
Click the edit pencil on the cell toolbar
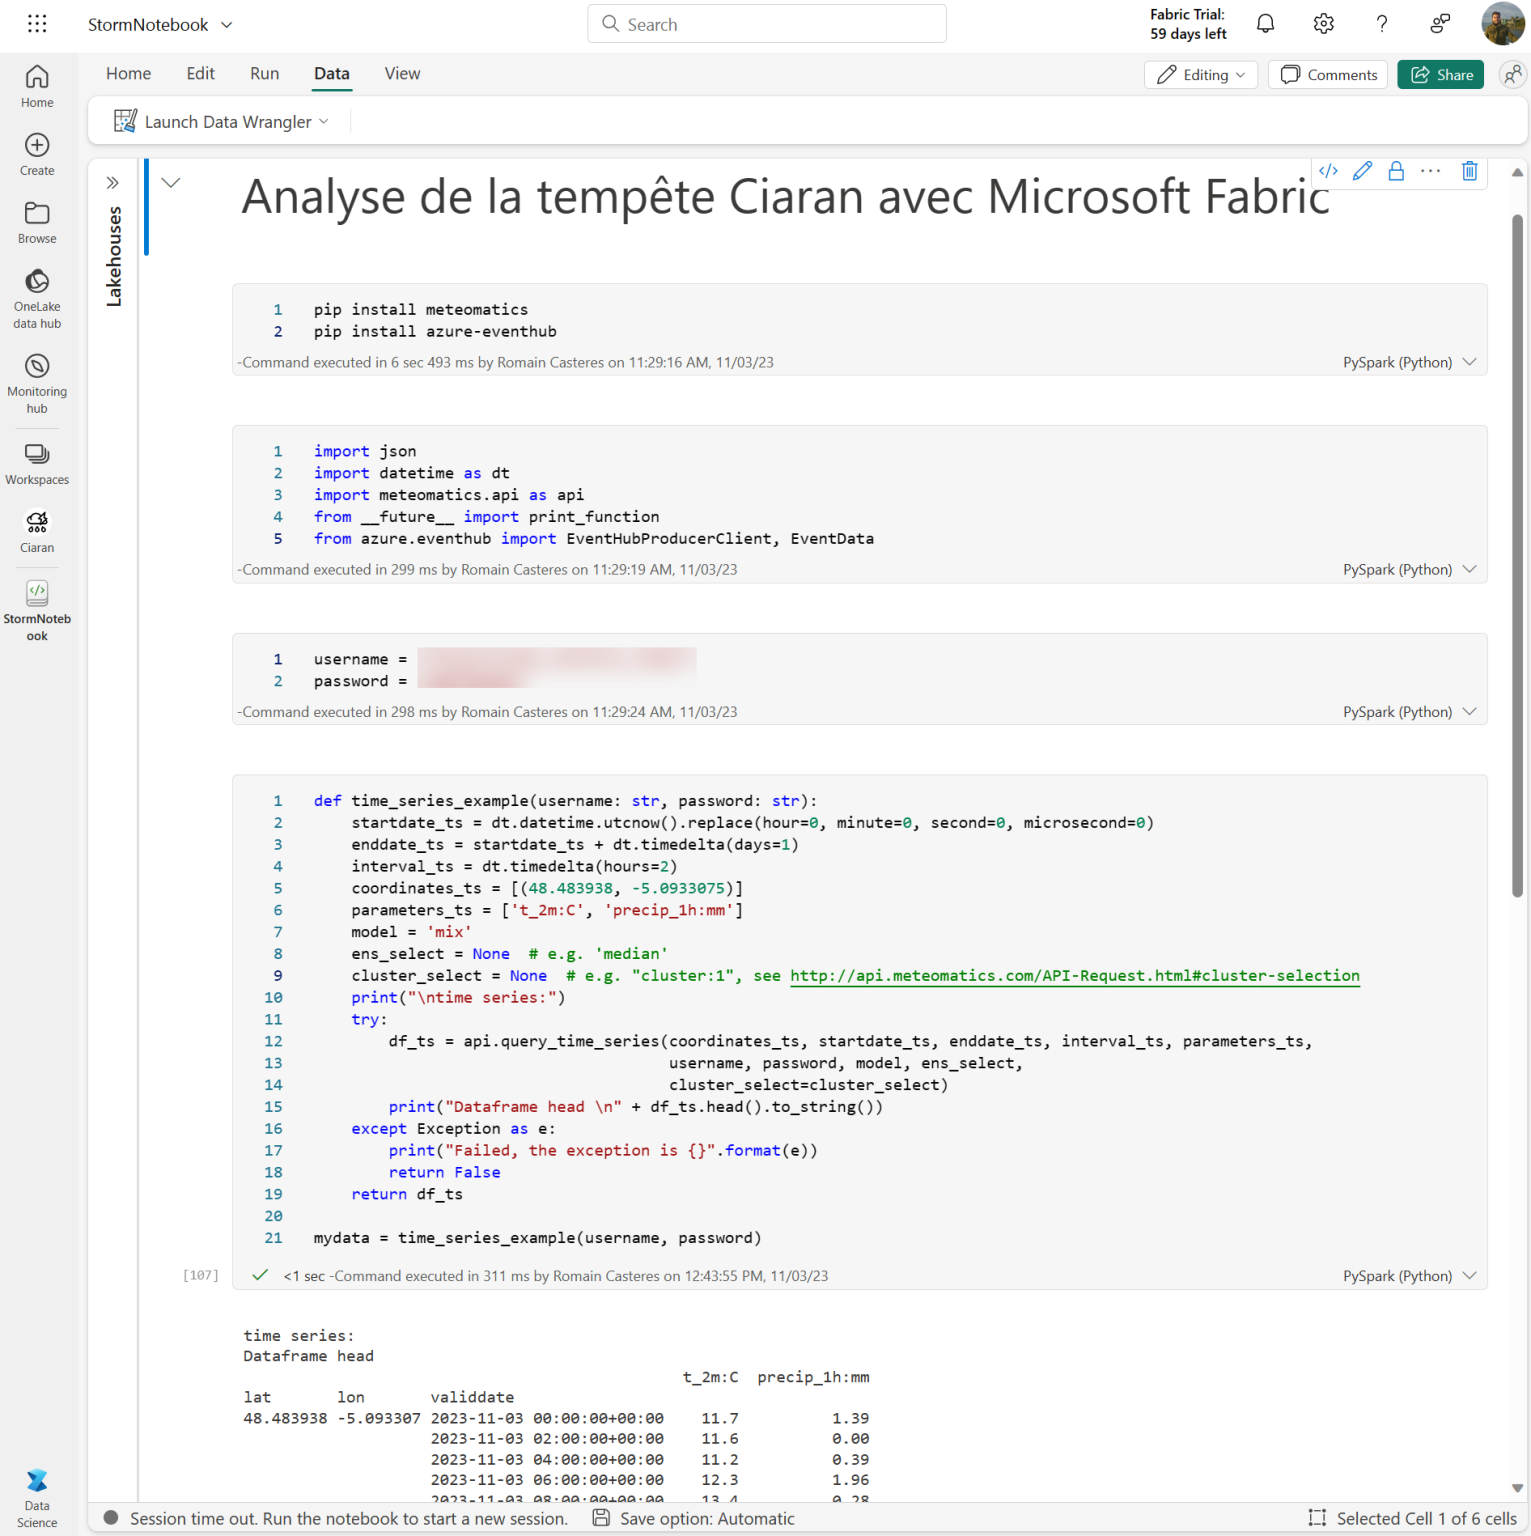(1362, 171)
